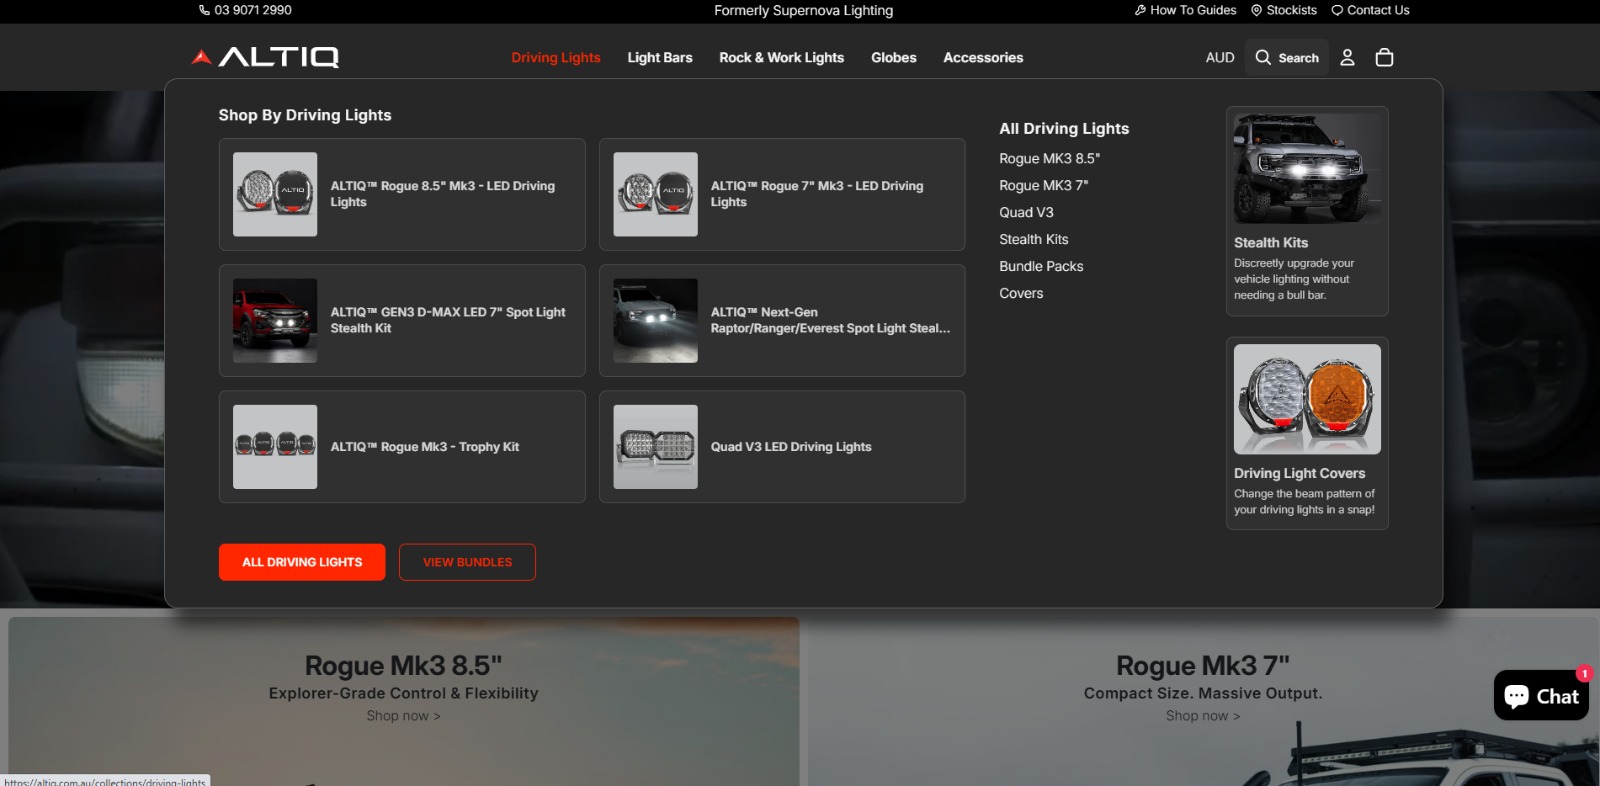Open the Rock & Work Lights menu
1600x786 pixels.
(782, 57)
